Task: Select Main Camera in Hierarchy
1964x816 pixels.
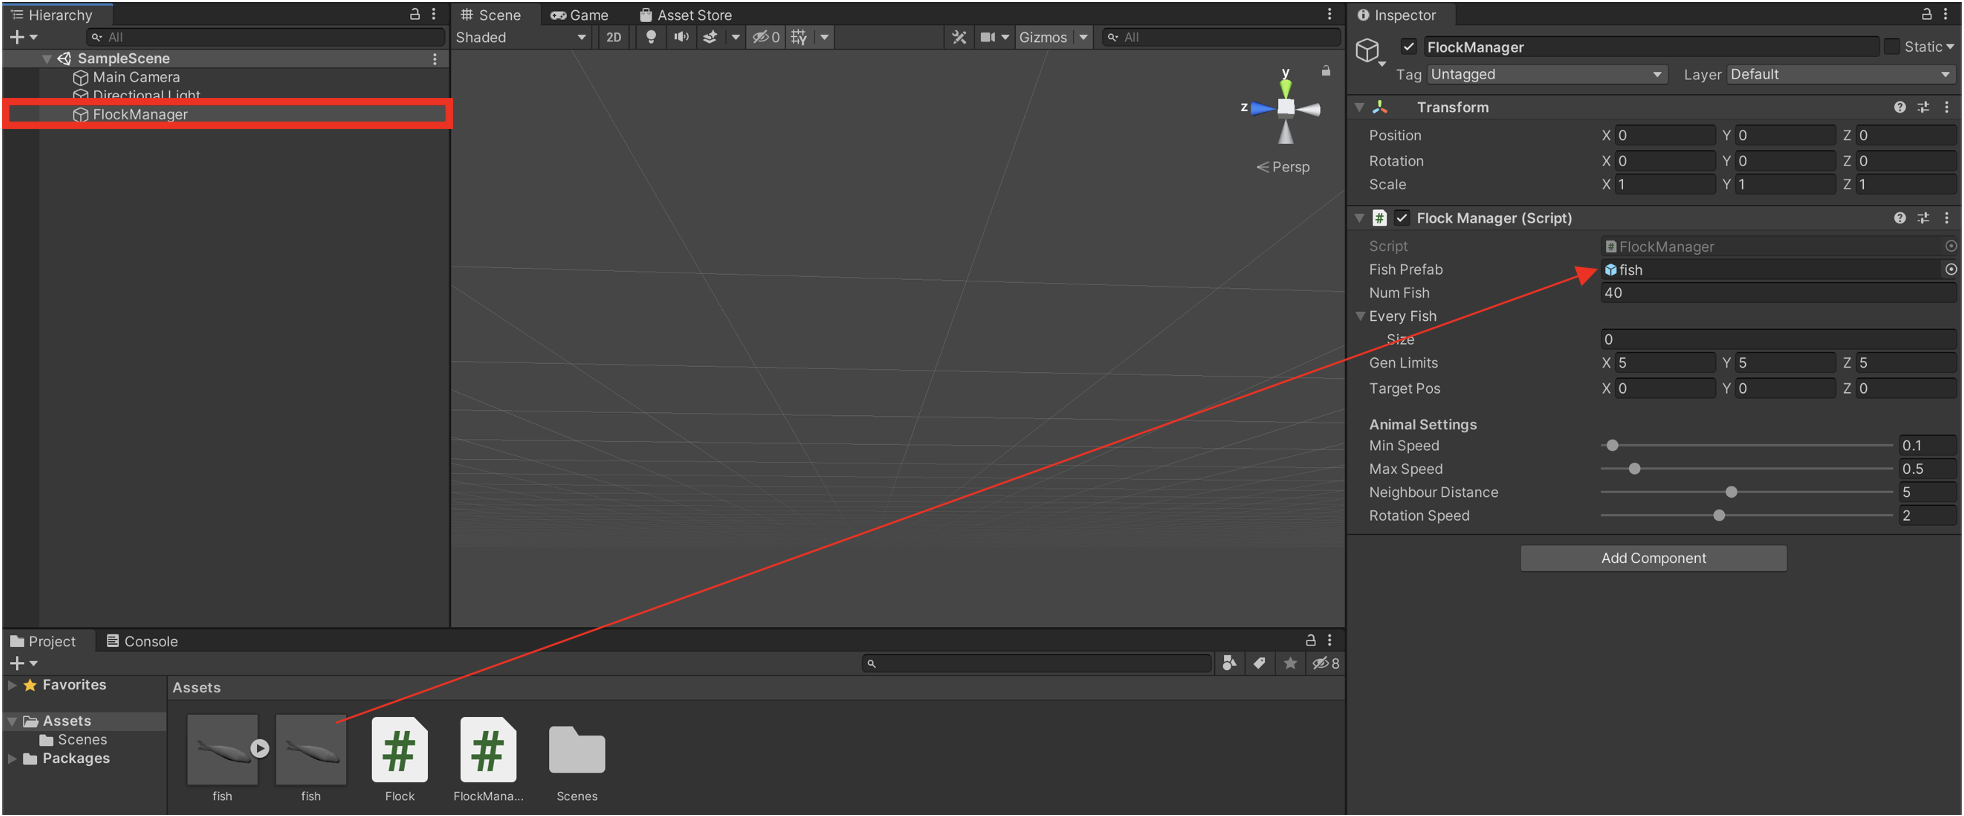Action: (136, 77)
